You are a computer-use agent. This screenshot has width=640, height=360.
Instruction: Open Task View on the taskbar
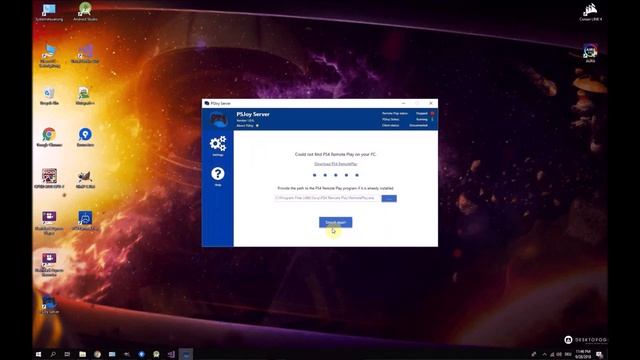pos(67,354)
